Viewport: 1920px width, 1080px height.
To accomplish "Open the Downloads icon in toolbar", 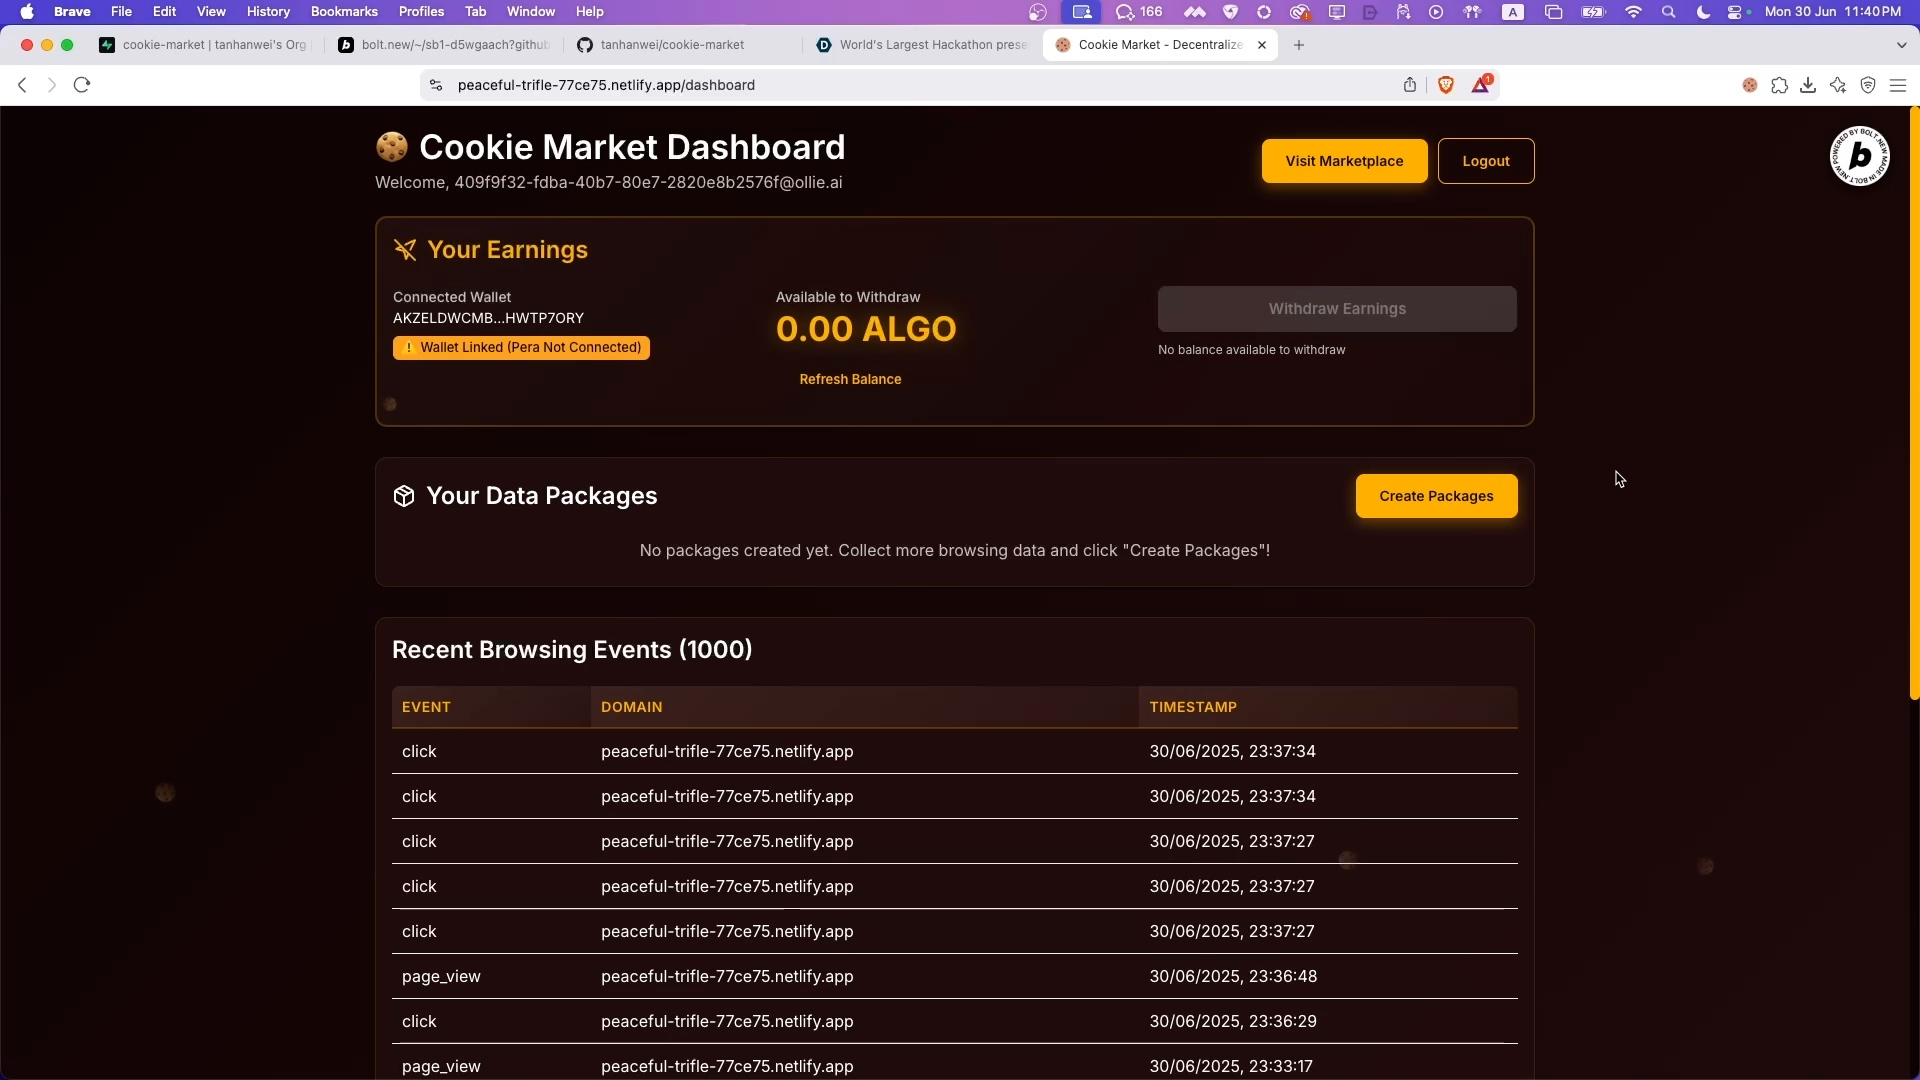I will pos(1808,86).
